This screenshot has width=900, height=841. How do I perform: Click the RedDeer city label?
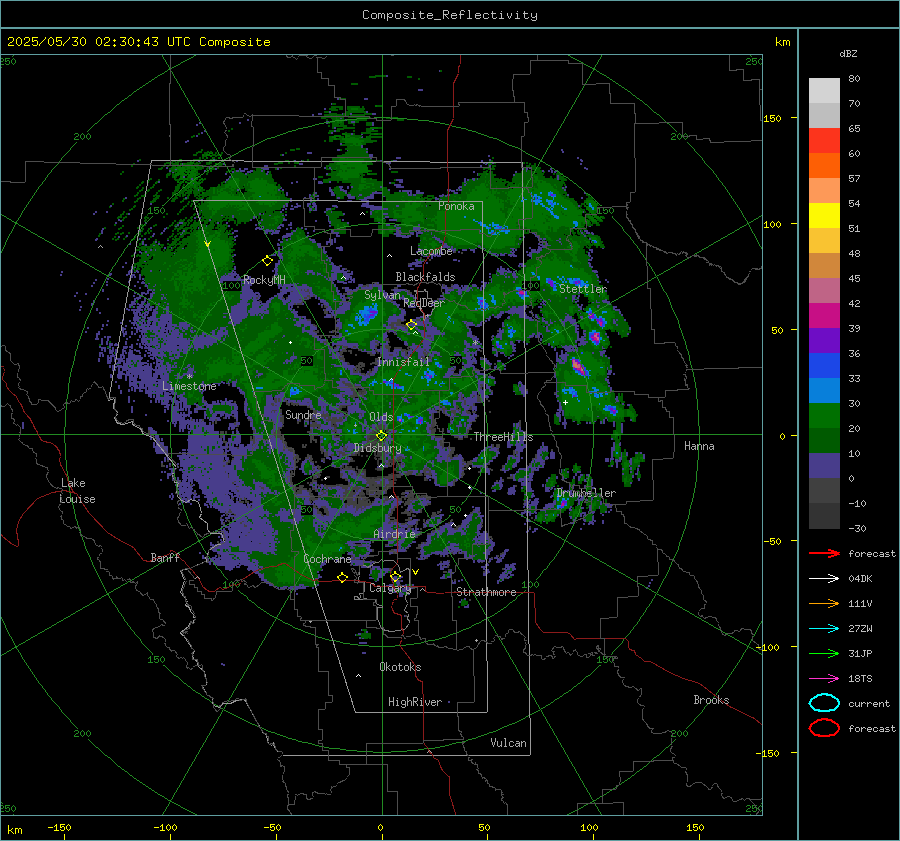tap(424, 303)
